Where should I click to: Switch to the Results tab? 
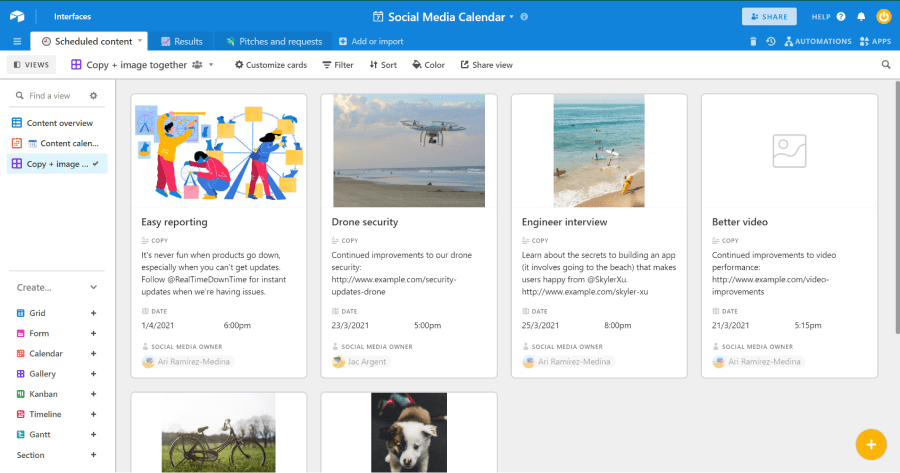tap(181, 41)
